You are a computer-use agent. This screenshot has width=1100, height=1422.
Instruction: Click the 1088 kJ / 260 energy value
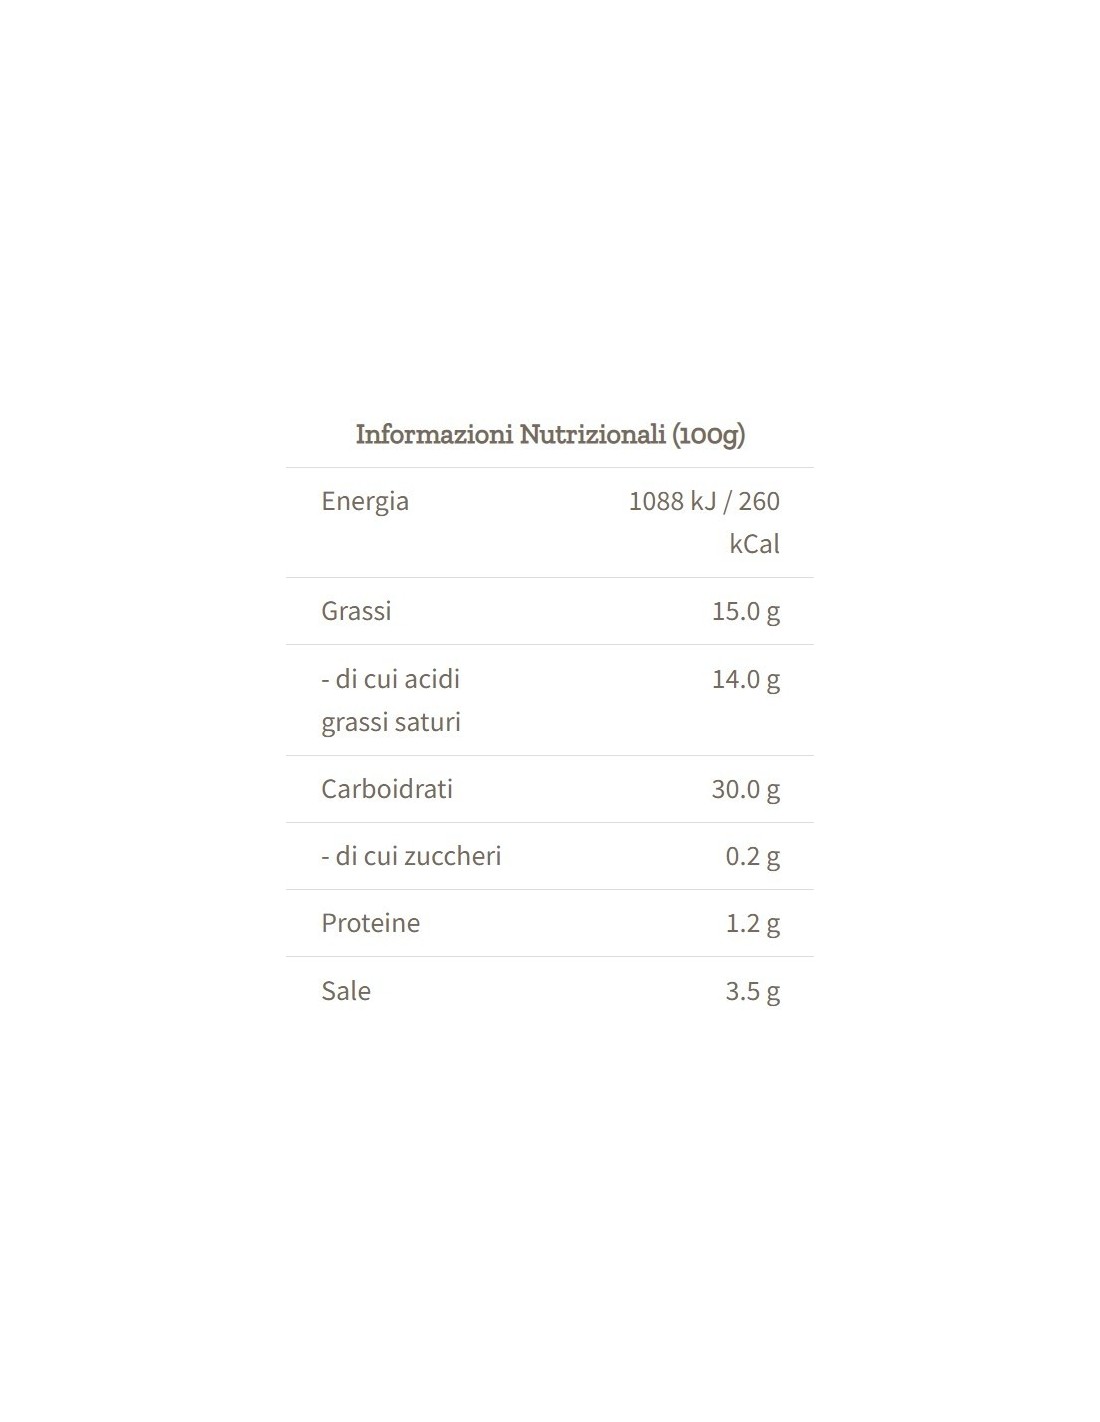click(704, 501)
